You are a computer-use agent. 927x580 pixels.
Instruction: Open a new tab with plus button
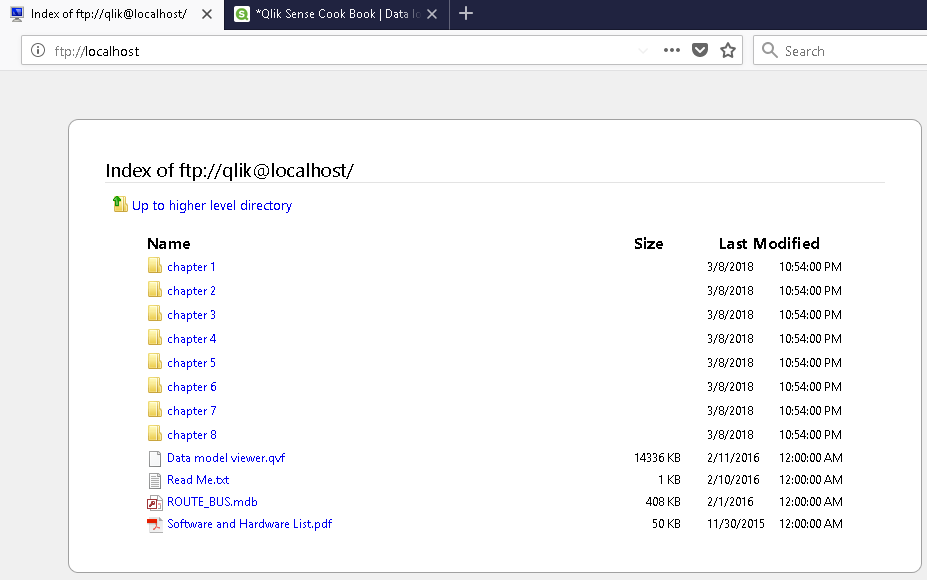466,13
